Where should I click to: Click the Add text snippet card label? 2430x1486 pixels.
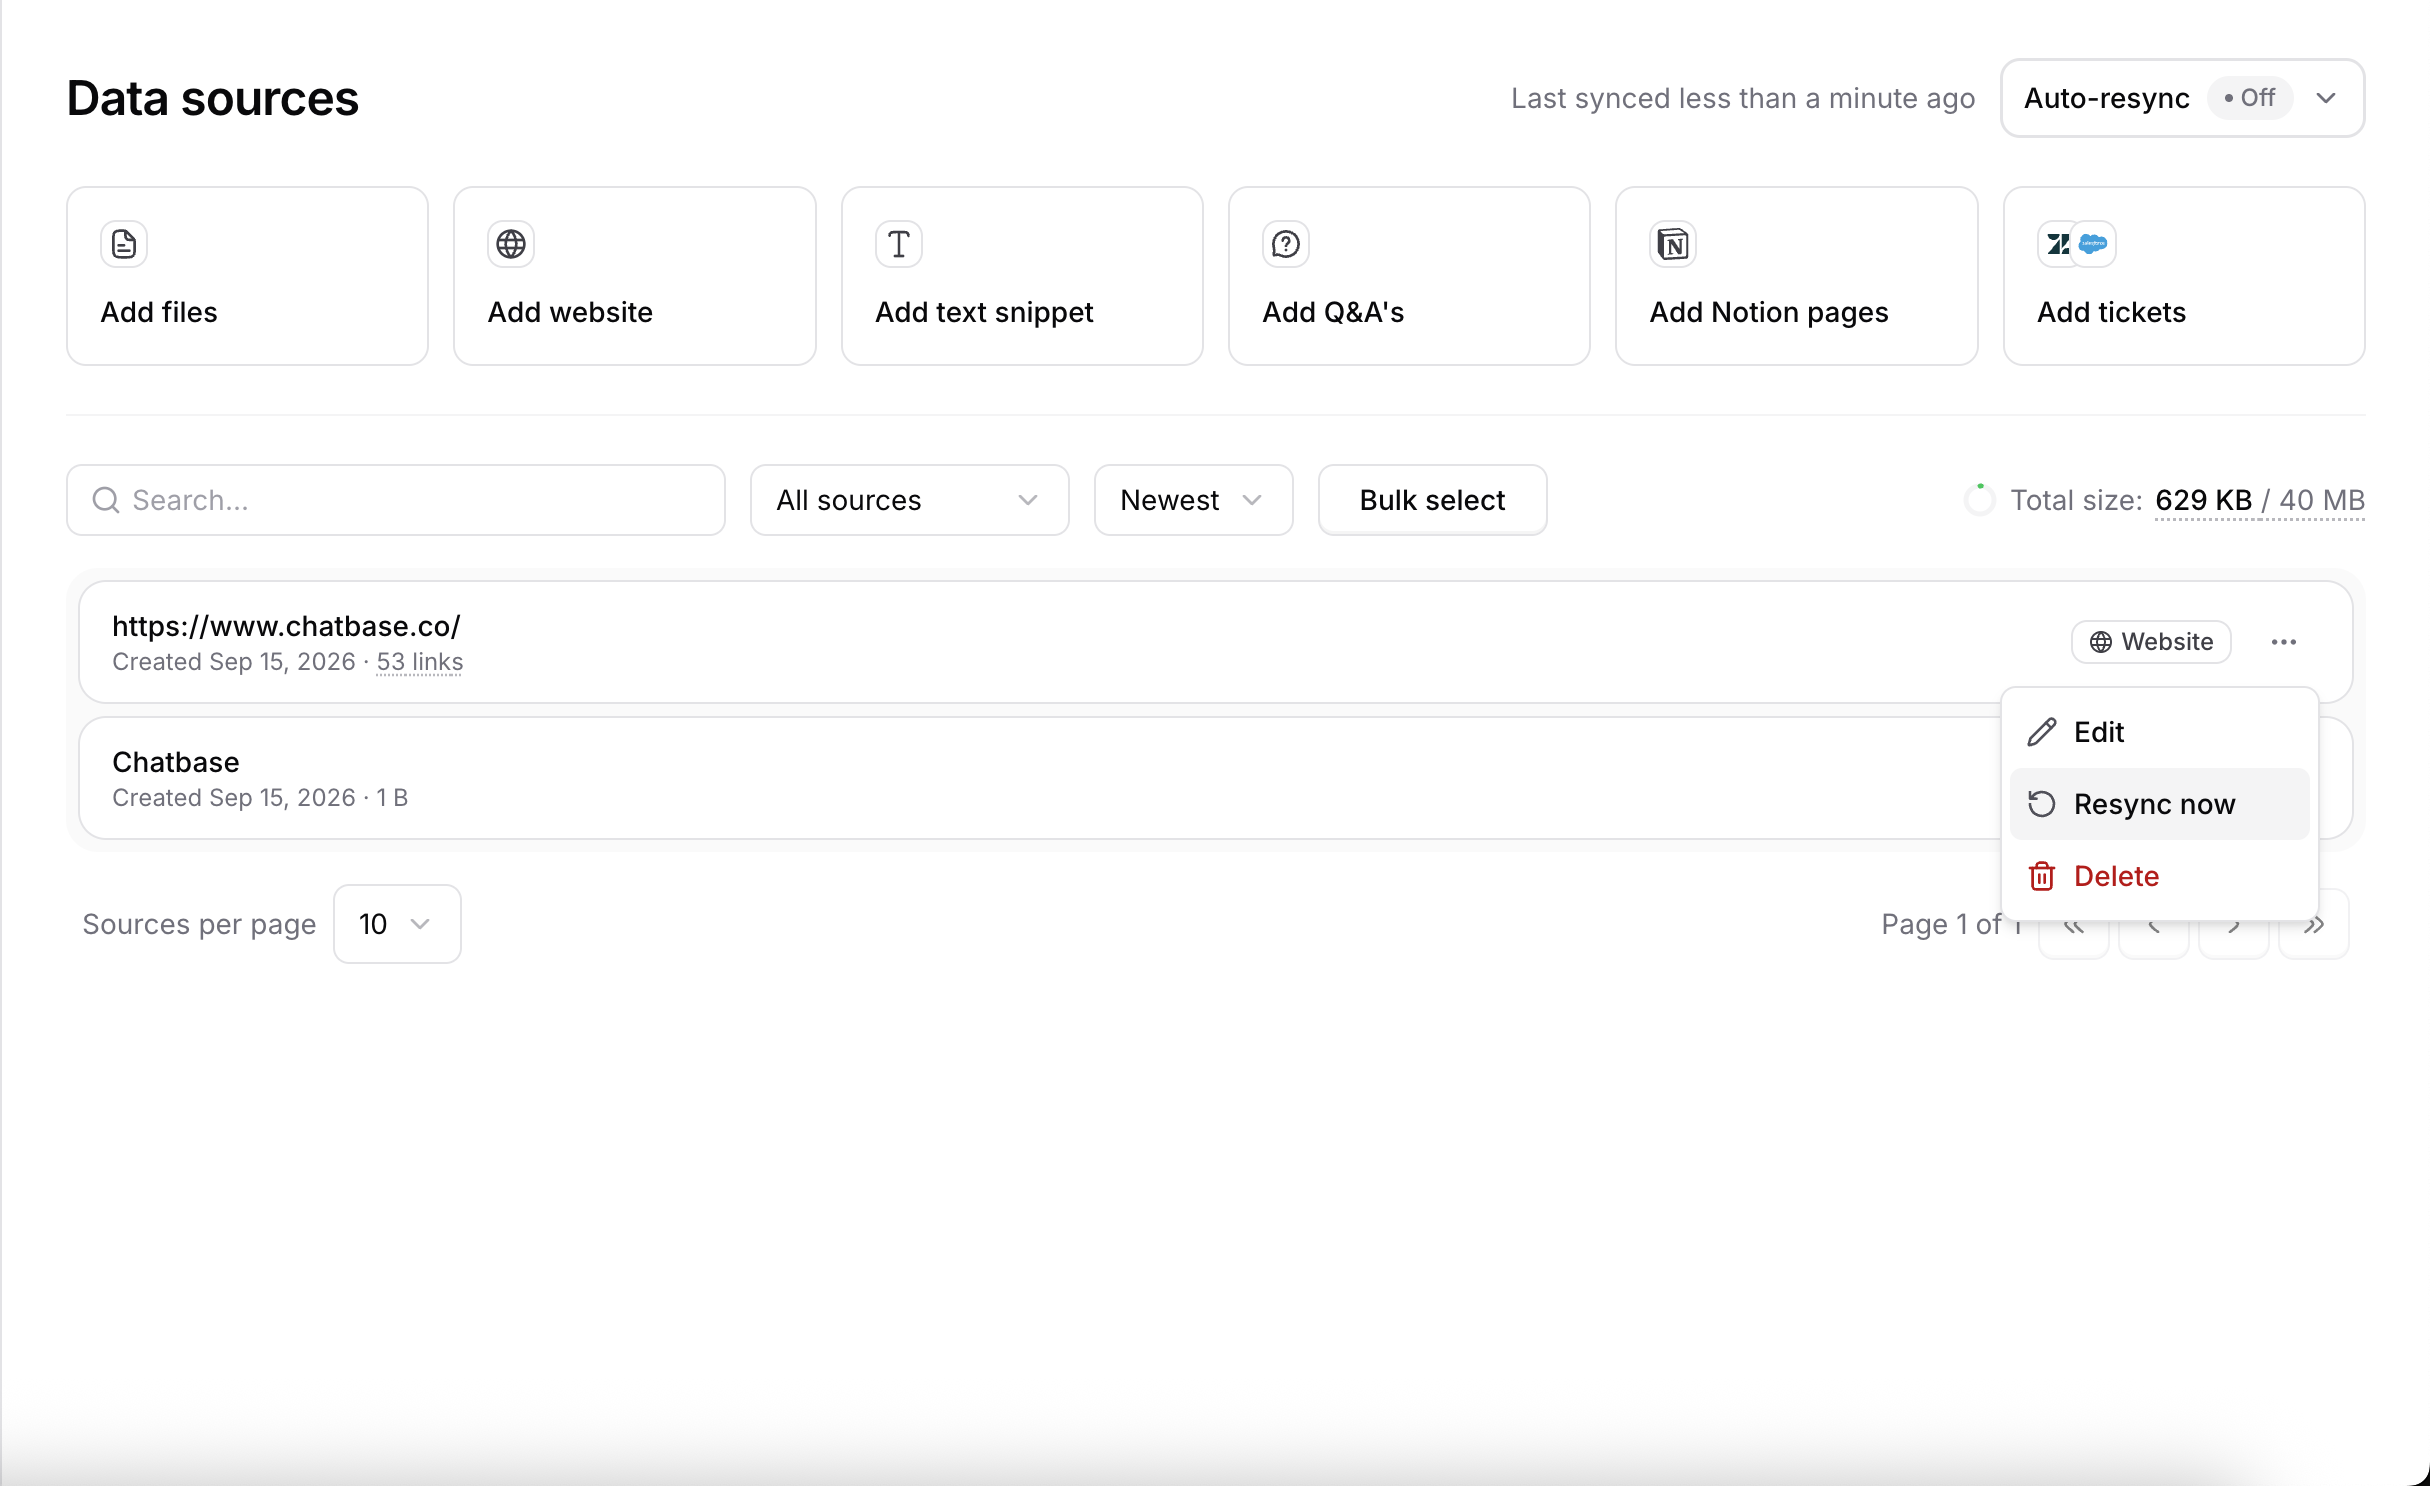(984, 313)
